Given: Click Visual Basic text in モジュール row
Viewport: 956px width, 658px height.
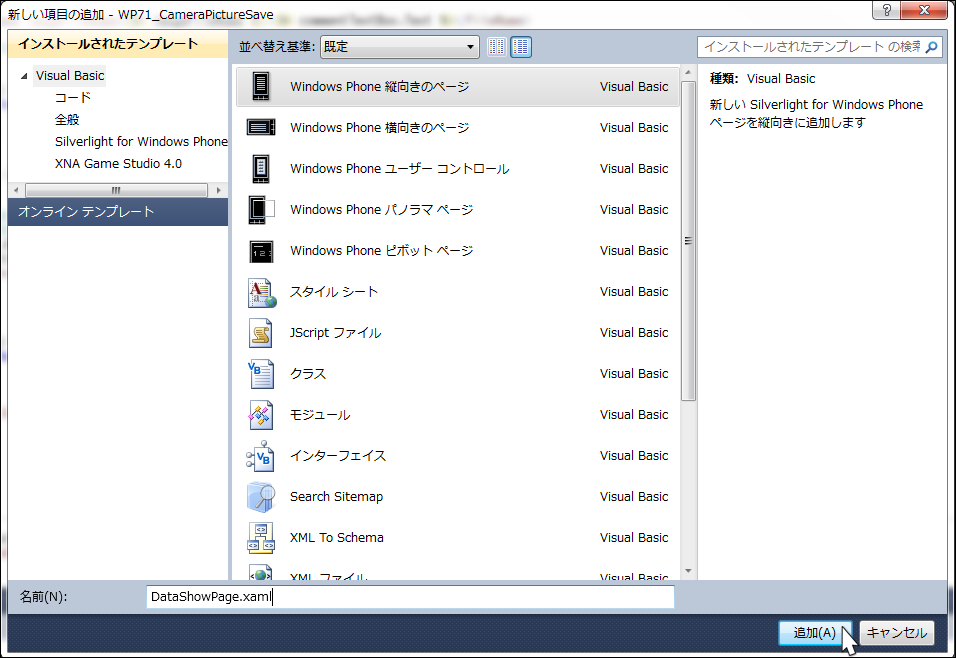Looking at the screenshot, I should tap(634, 415).
